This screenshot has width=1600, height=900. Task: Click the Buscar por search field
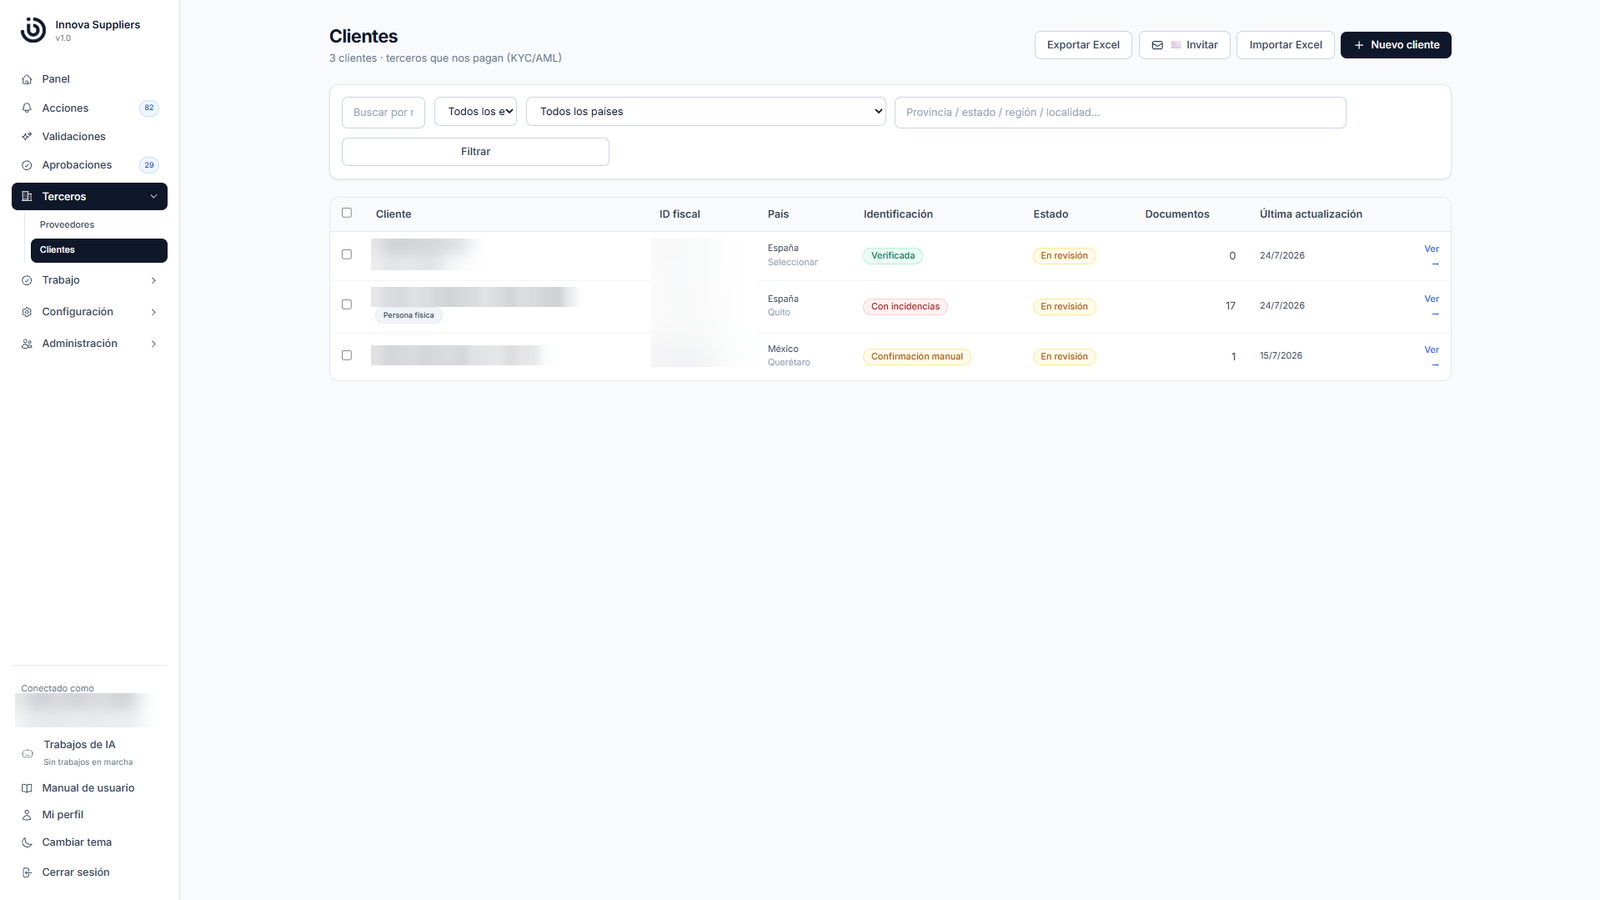tap(383, 112)
